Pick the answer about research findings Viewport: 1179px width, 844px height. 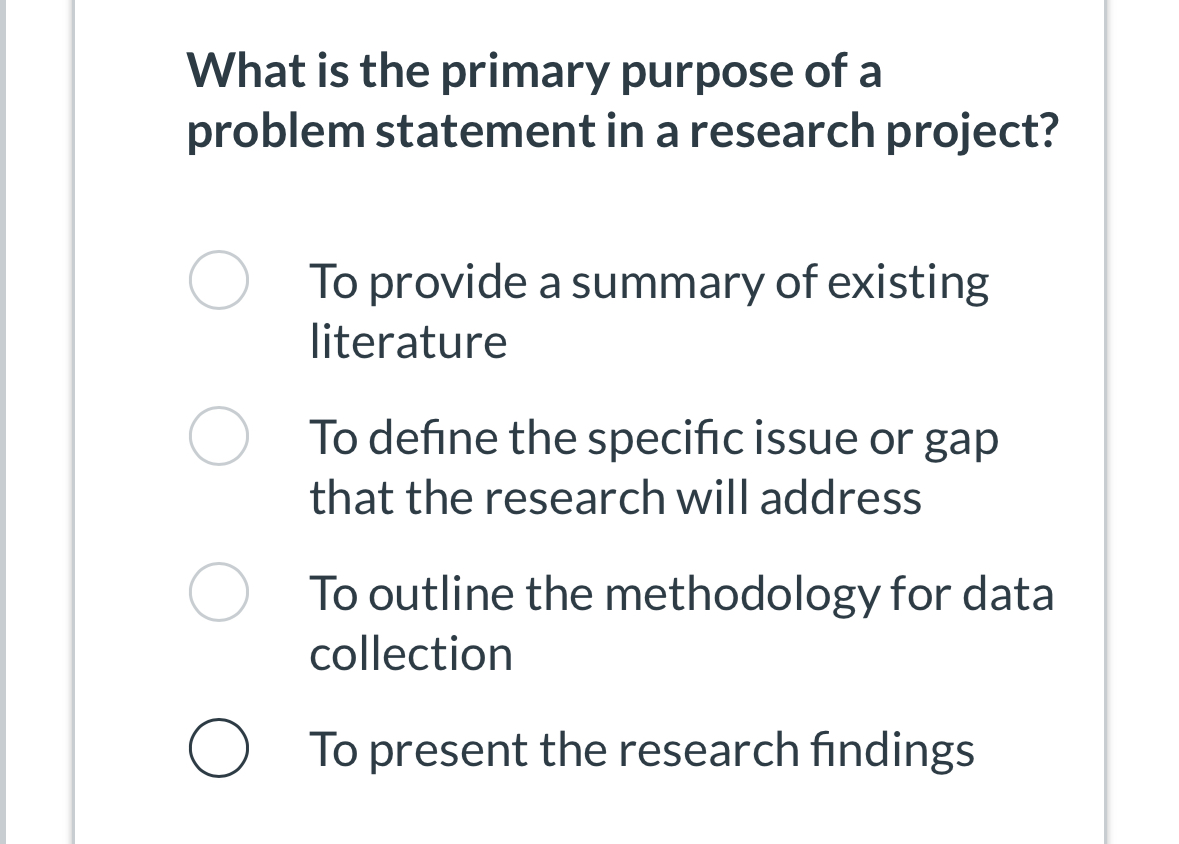641,749
